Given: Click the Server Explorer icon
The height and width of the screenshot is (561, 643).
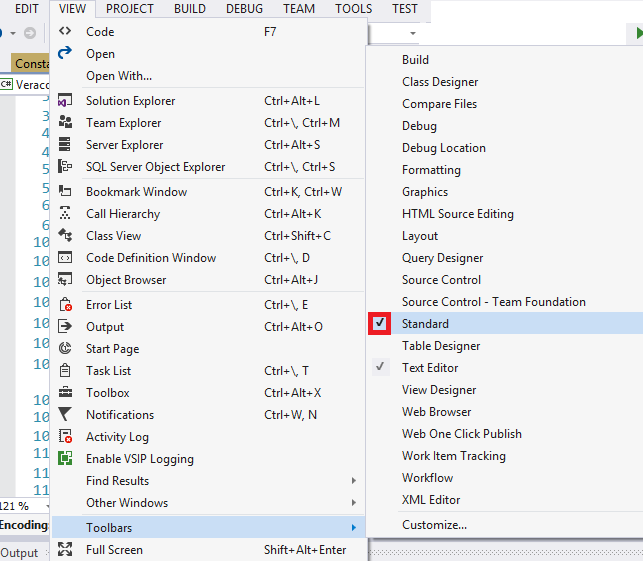Looking at the screenshot, I should pyautogui.click(x=65, y=144).
